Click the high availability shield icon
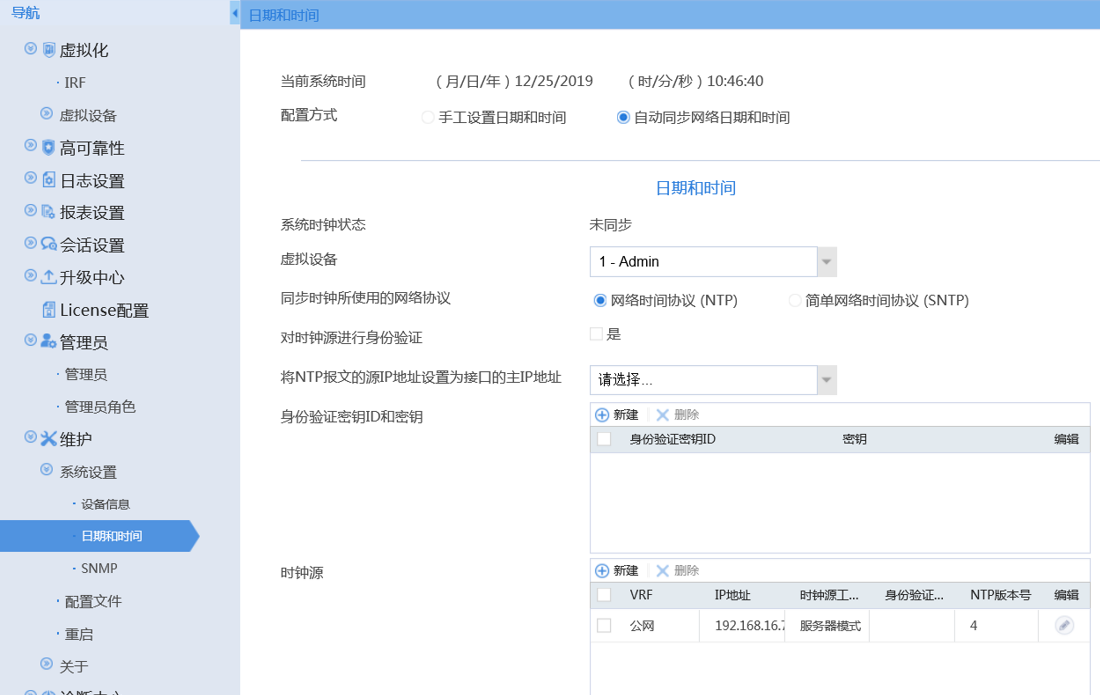This screenshot has height=695, width=1100. [49, 148]
